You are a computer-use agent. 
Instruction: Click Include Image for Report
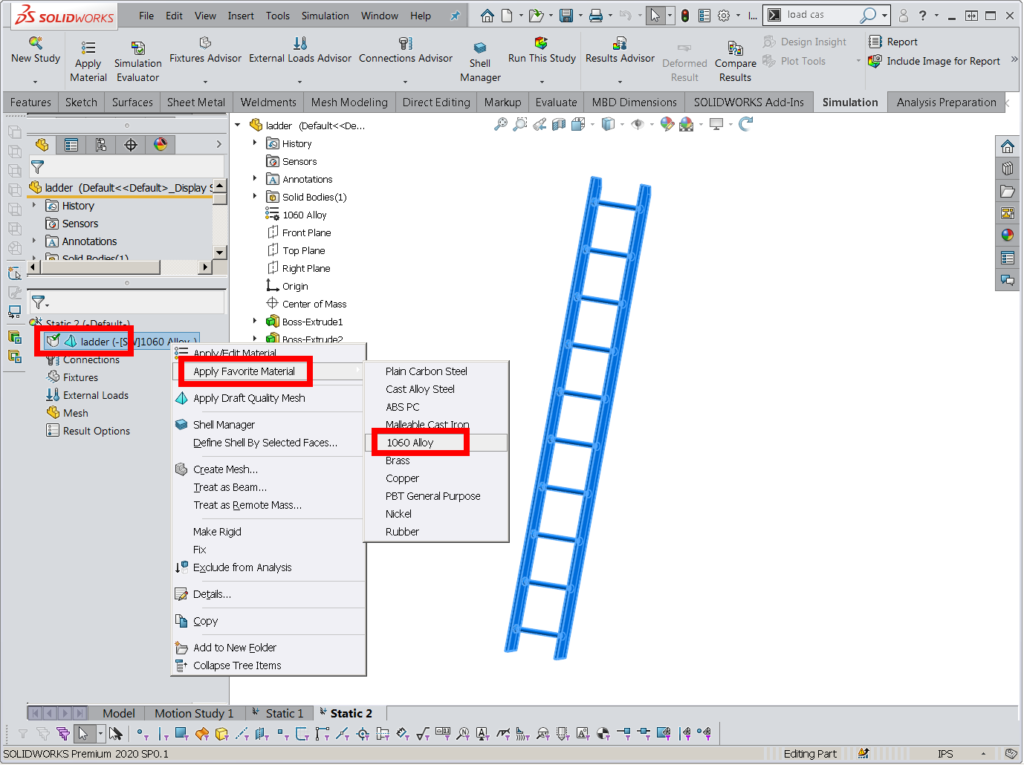pos(934,61)
